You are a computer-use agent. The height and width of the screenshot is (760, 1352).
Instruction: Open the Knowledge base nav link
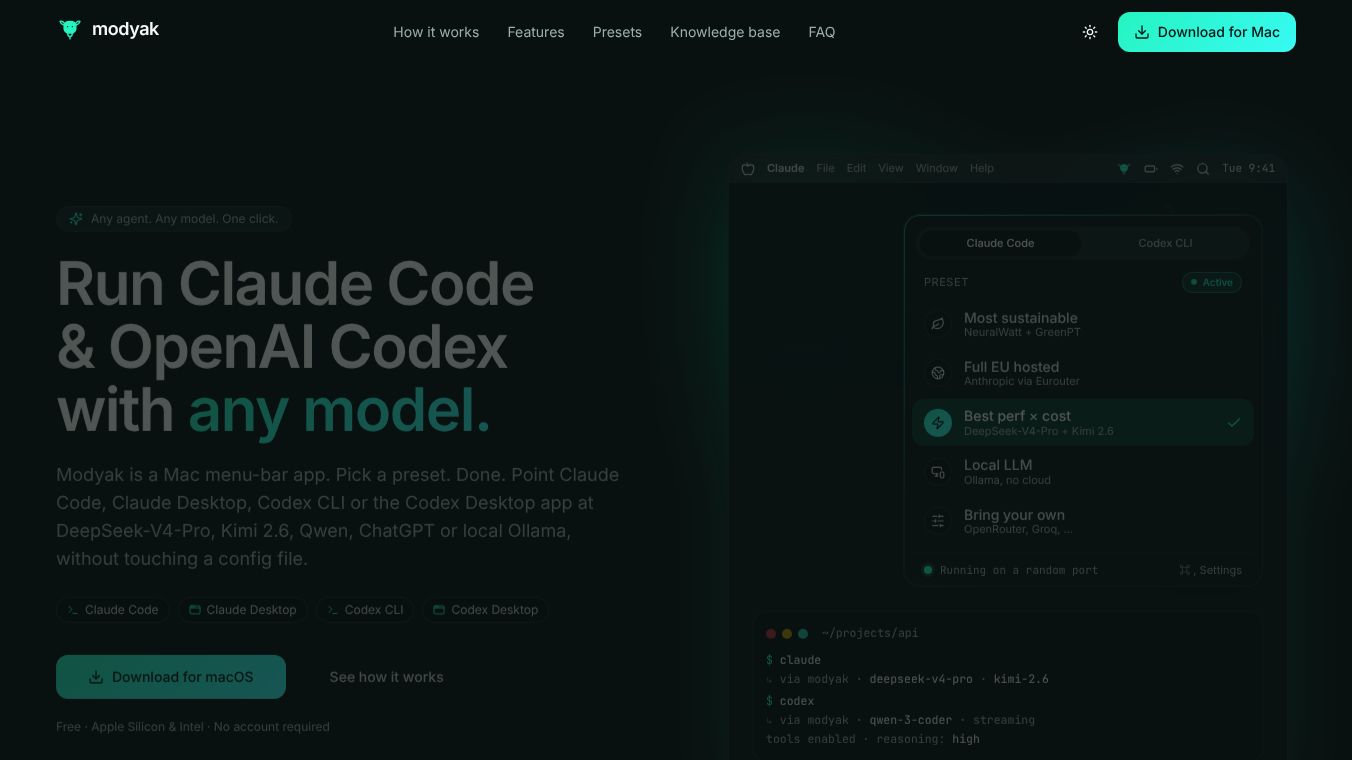(725, 32)
